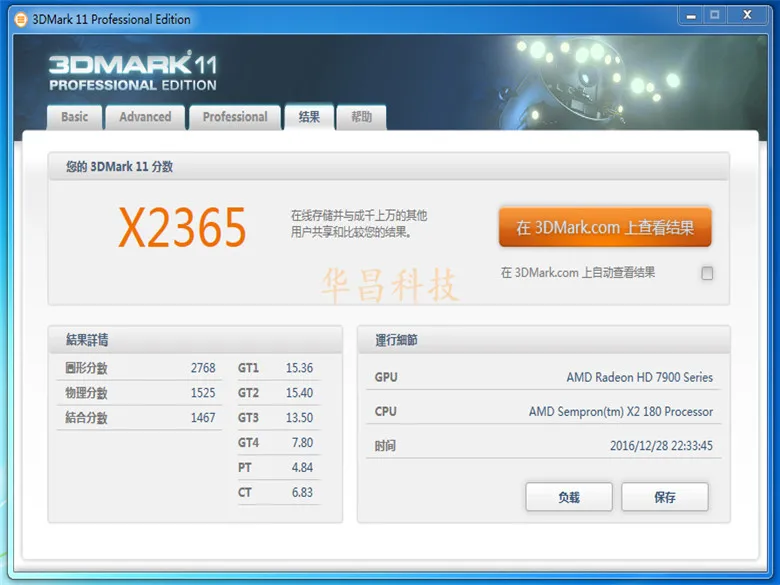
Task: Enable the 在 3DMark.com 上自动查看结果 checkbox
Action: coord(707,273)
